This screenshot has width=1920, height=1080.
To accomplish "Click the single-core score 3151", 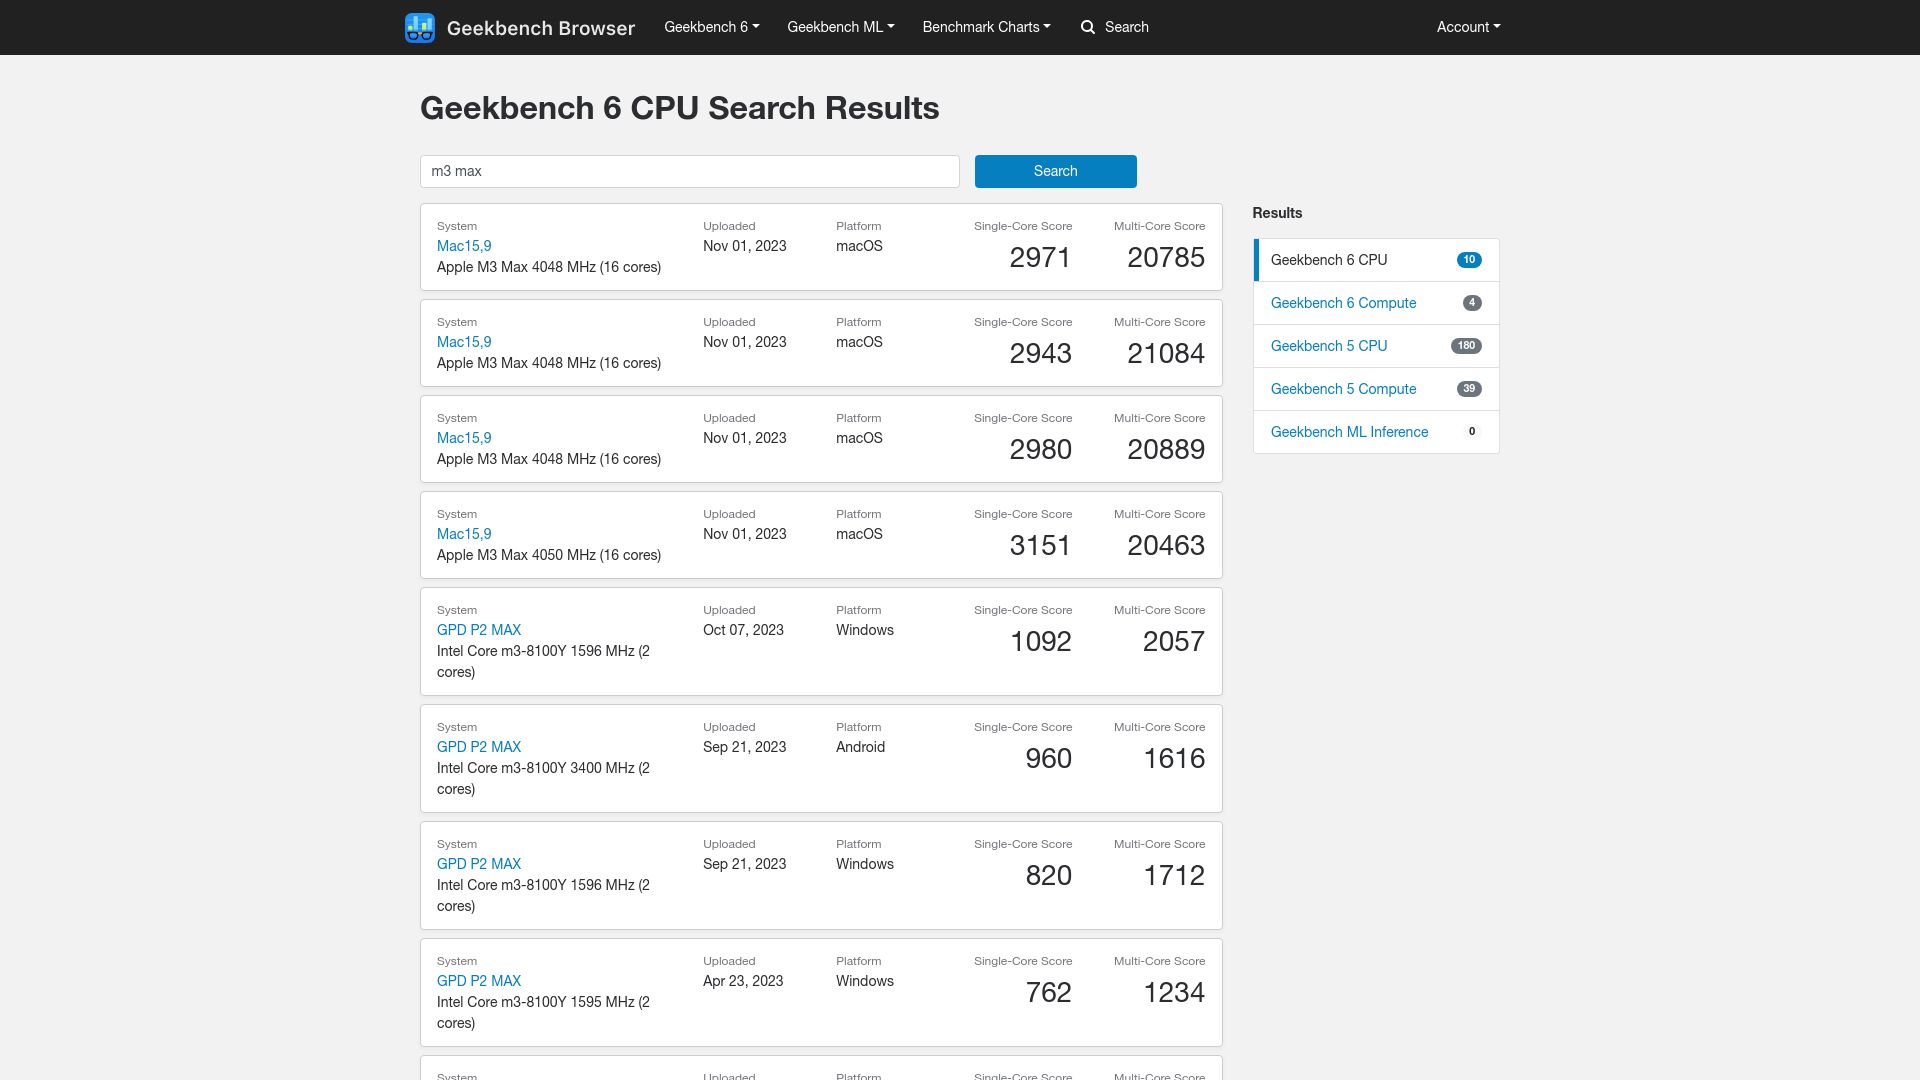I will pos(1040,546).
